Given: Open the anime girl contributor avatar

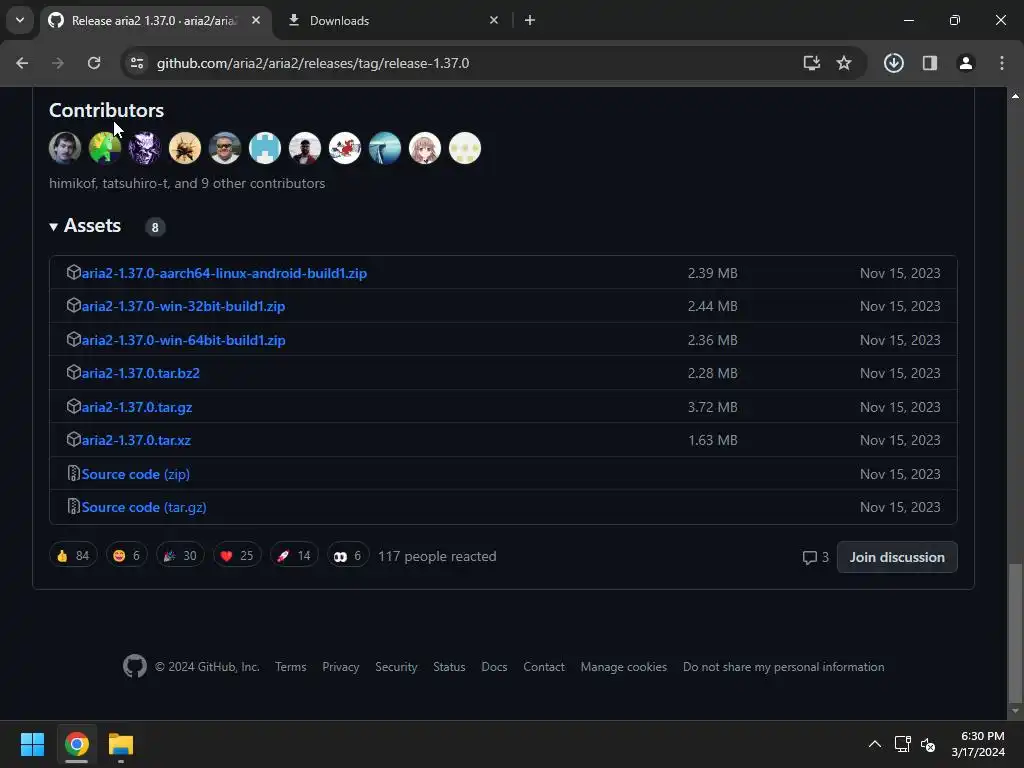Looking at the screenshot, I should [424, 148].
